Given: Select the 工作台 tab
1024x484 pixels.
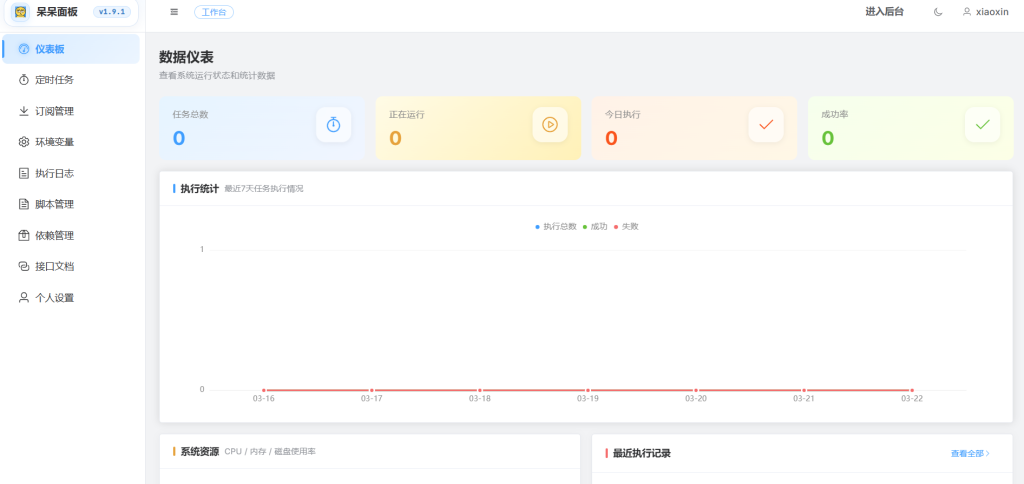Looking at the screenshot, I should pyautogui.click(x=214, y=12).
